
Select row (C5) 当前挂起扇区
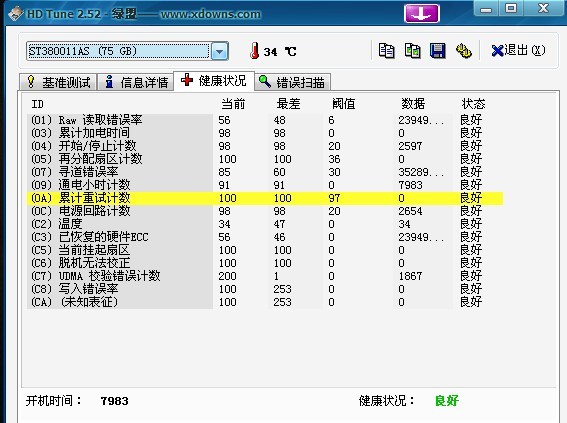point(265,250)
